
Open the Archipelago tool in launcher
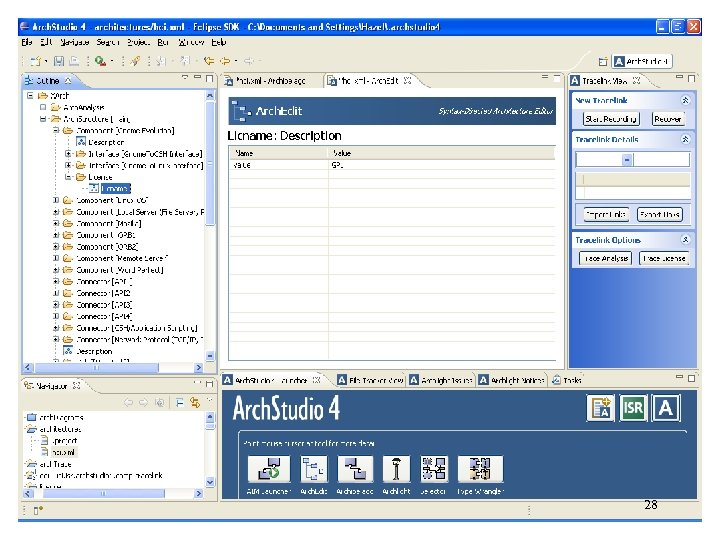[354, 468]
